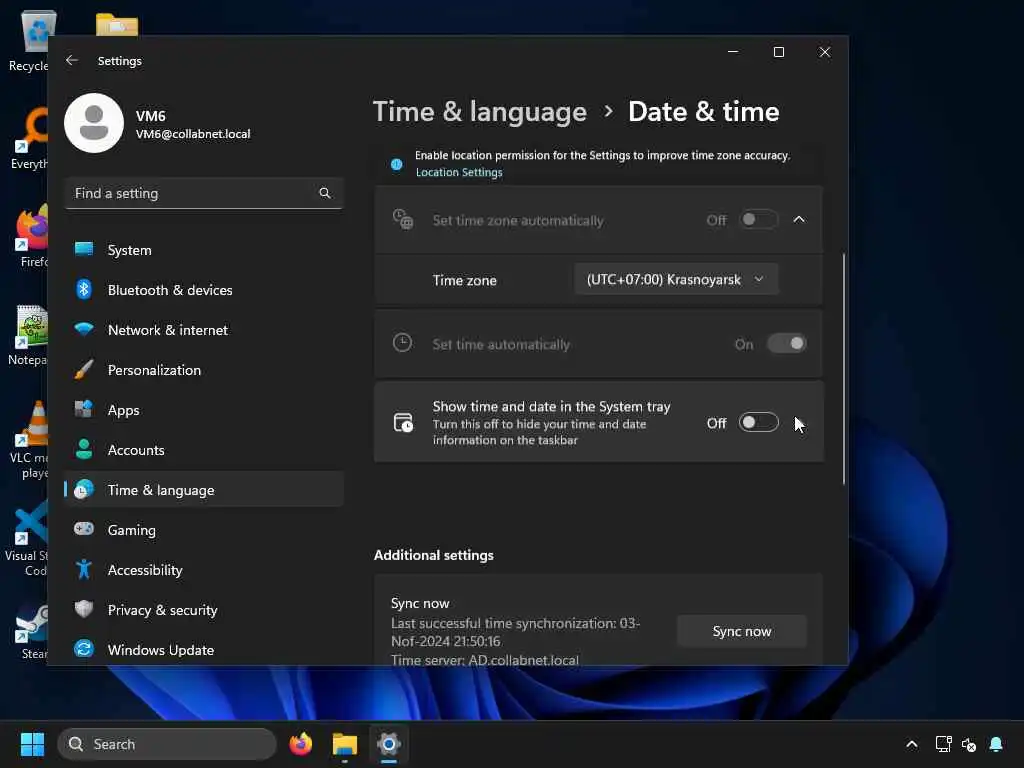Toggle Set time zone automatically switch

coord(758,219)
